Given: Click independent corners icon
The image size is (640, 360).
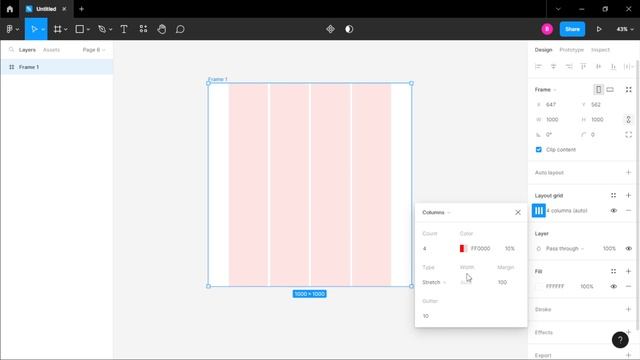Looking at the screenshot, I should [629, 135].
